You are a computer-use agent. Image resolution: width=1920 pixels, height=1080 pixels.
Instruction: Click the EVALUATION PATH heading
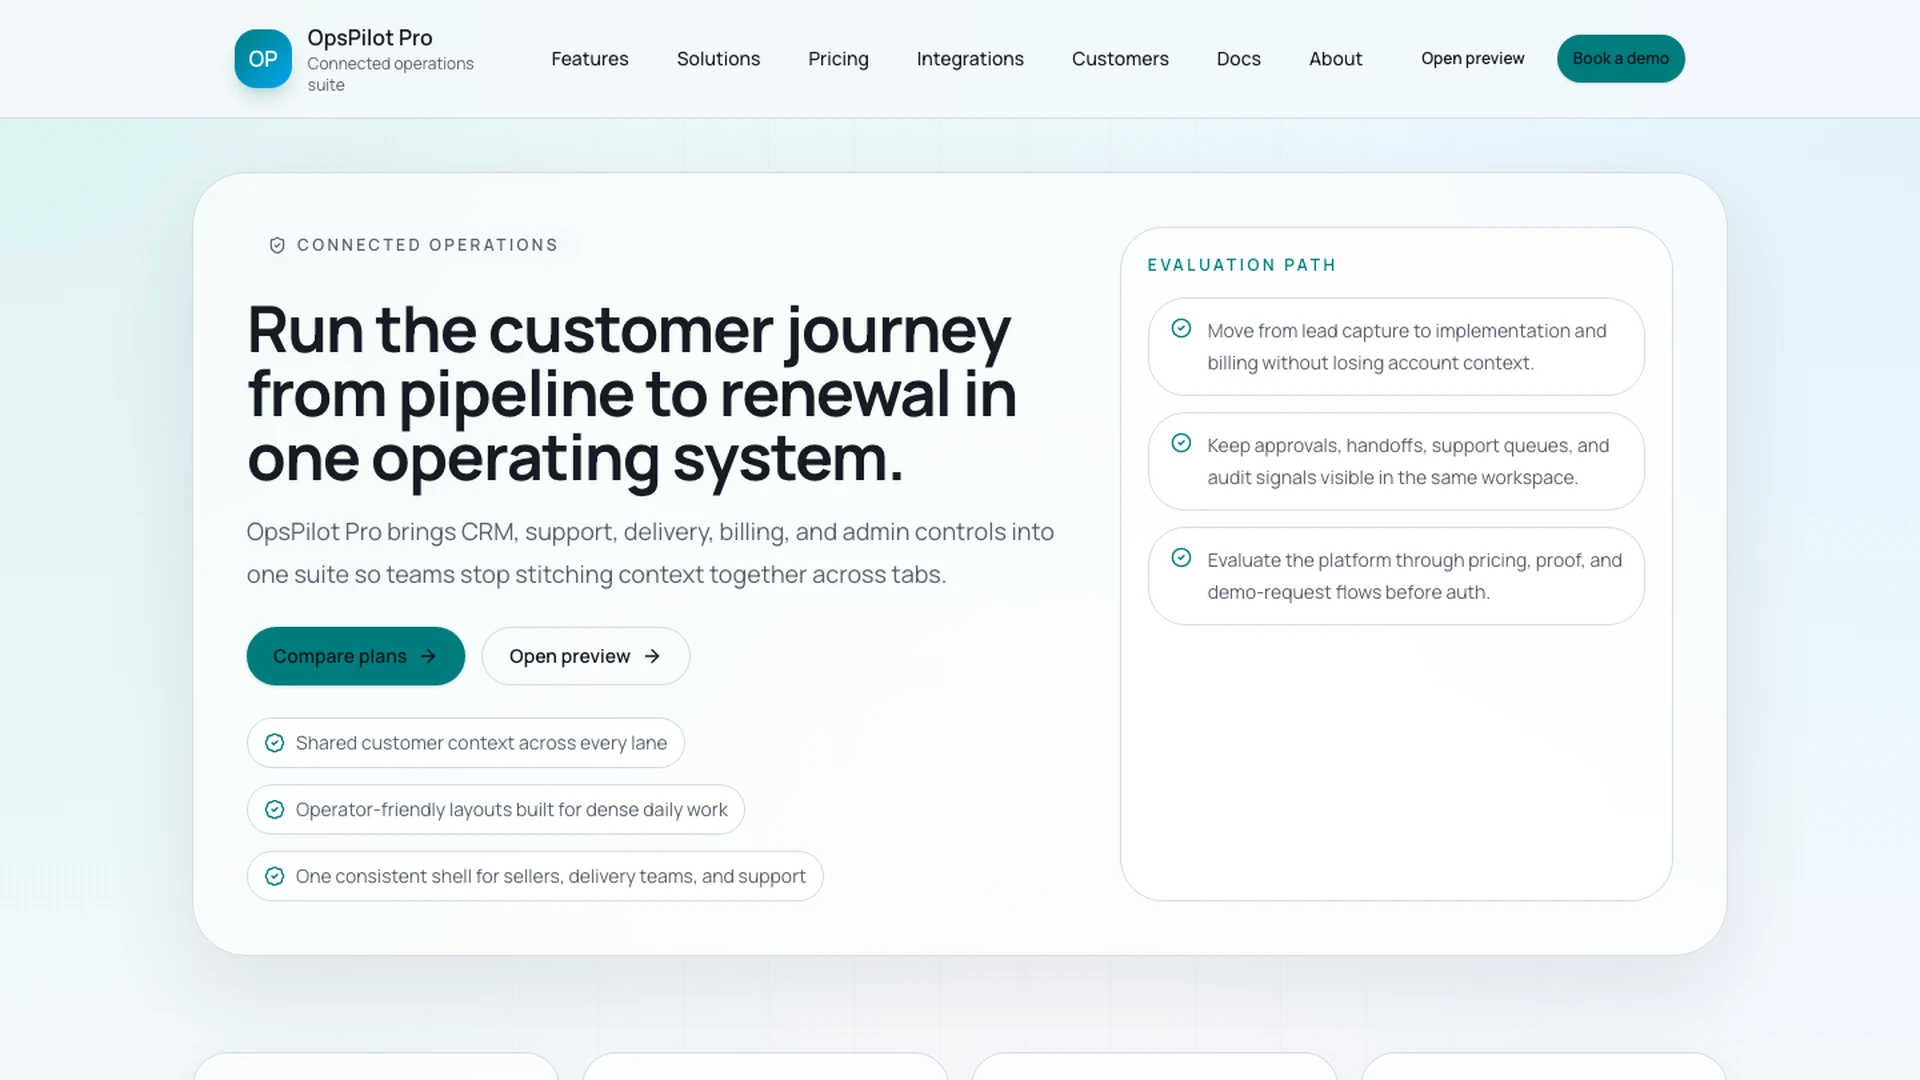click(x=1241, y=265)
